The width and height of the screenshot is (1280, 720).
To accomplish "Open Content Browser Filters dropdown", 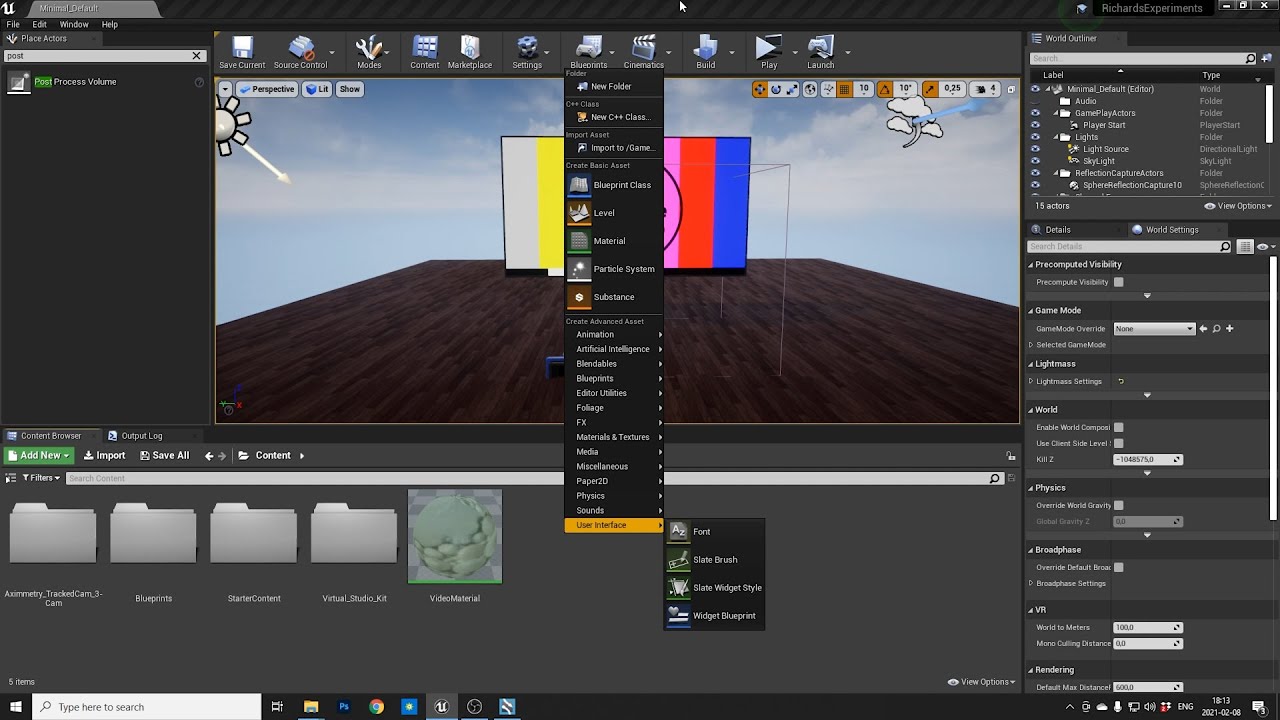I will coord(41,478).
